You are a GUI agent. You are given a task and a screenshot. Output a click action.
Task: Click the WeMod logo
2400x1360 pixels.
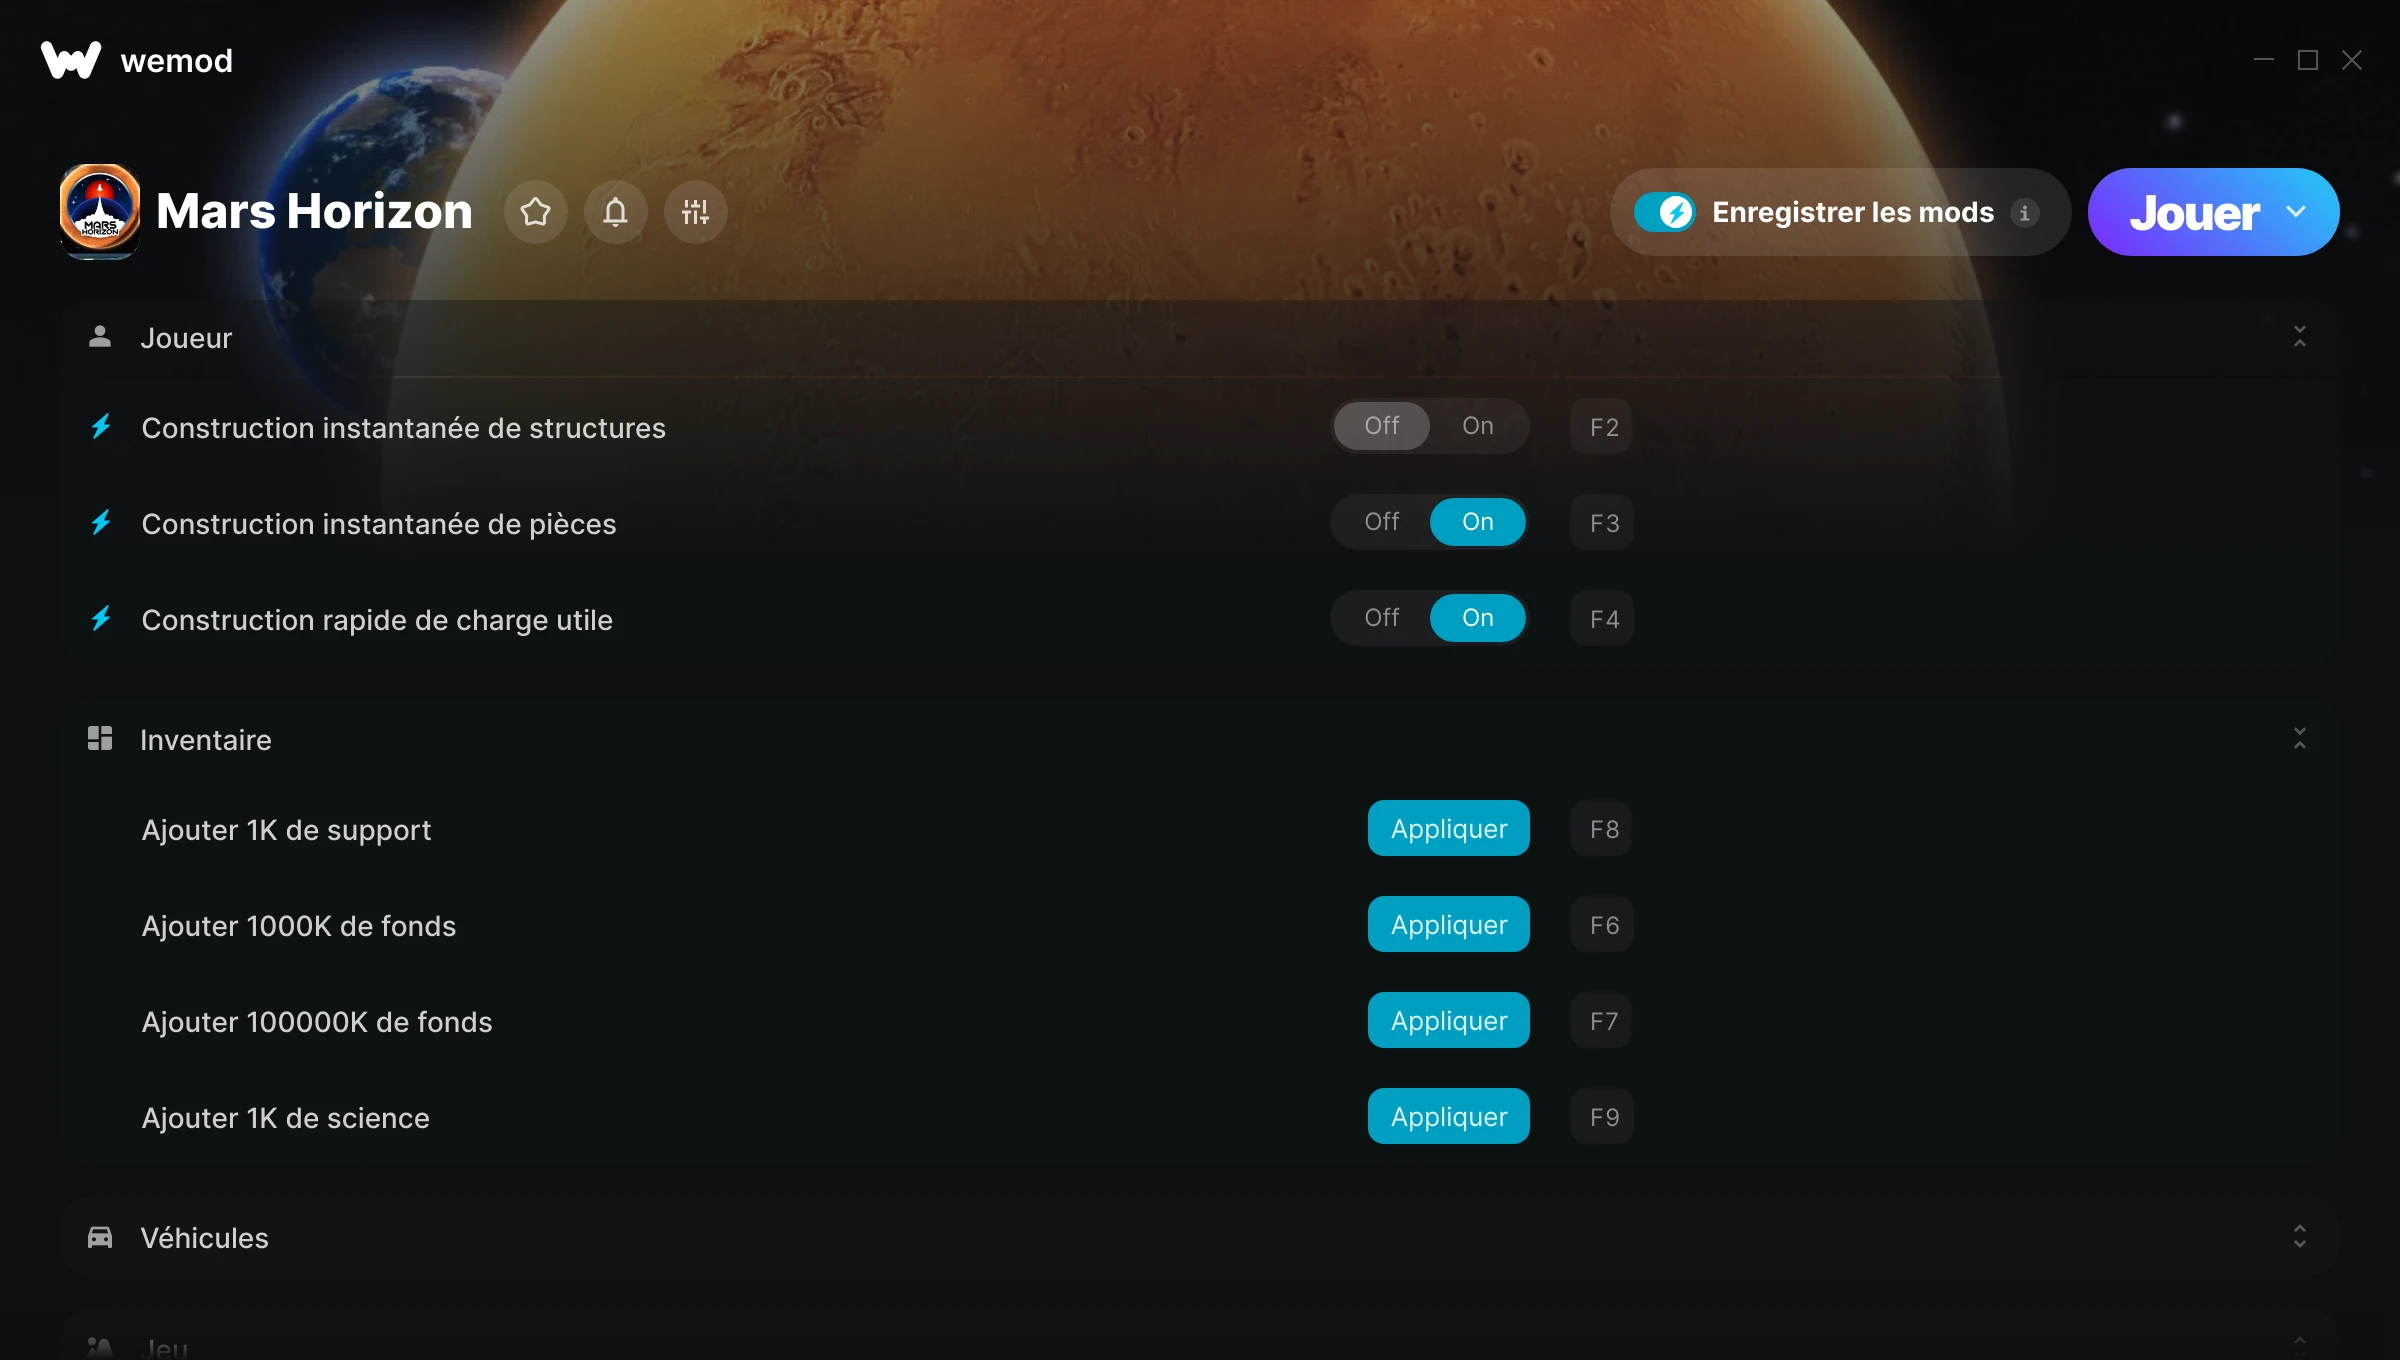click(x=71, y=61)
